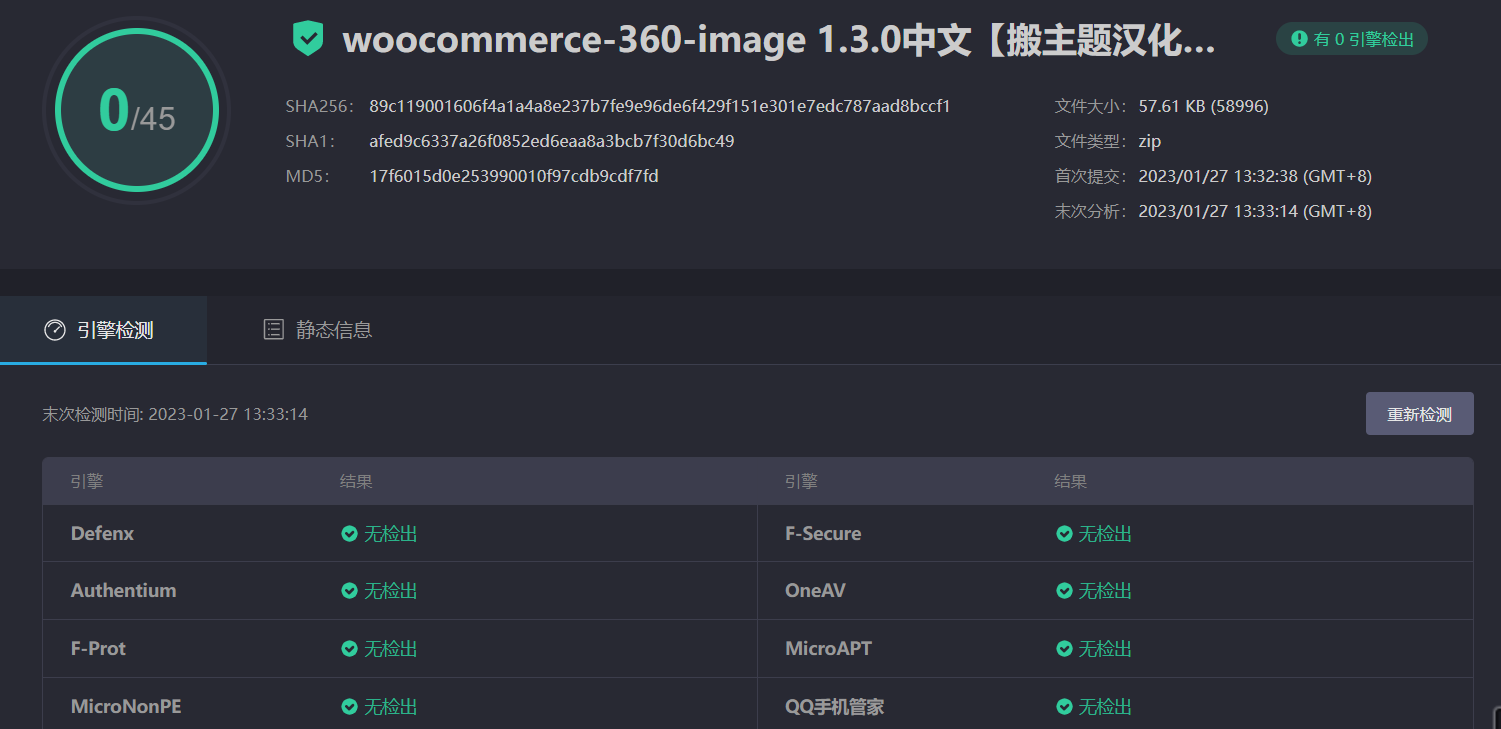Click the 首次提交 timestamp 13:32:38
The width and height of the screenshot is (1501, 729).
pos(1255,176)
